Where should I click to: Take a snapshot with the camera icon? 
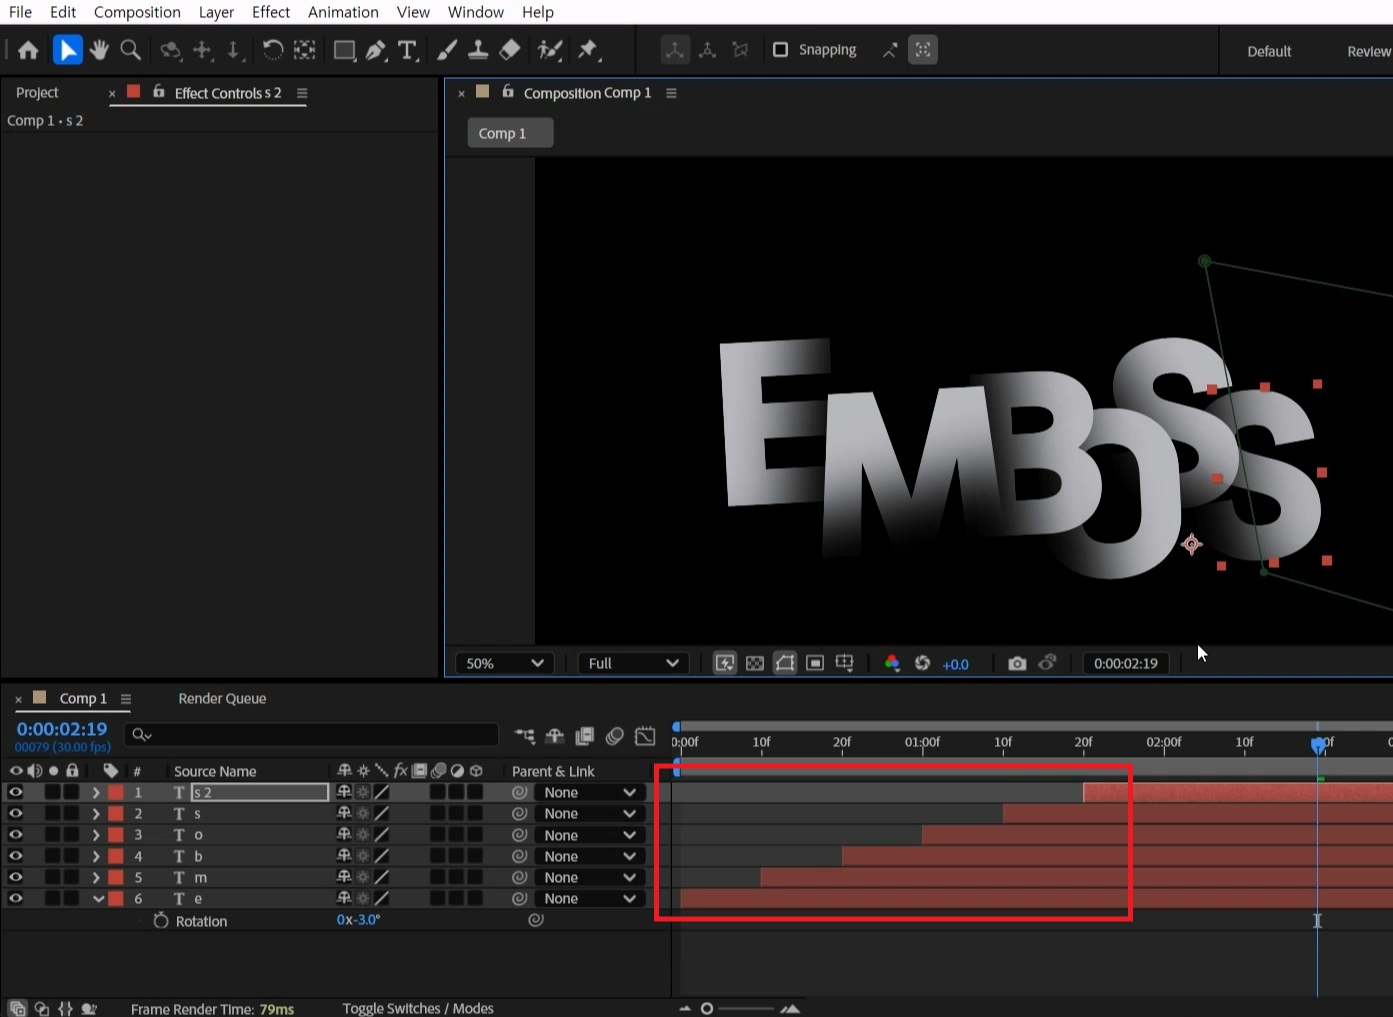click(1017, 663)
